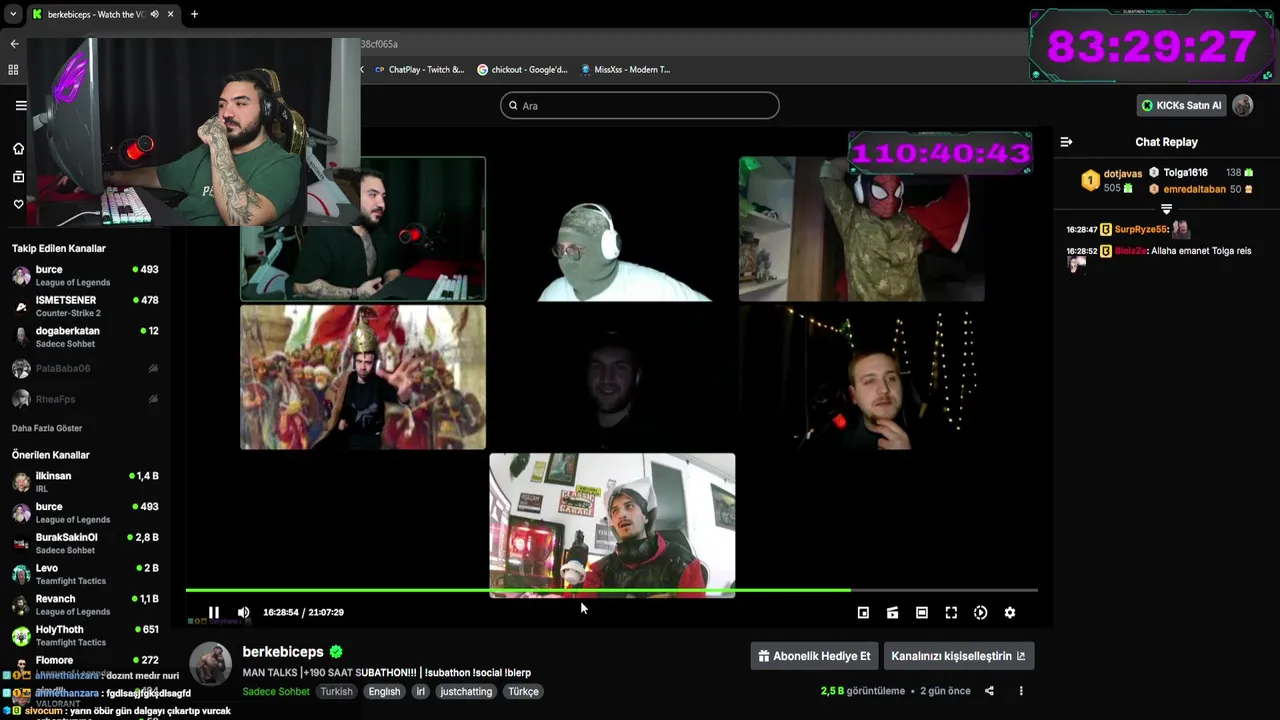Share the video using the share icon
Screen dimensions: 1280x720
tap(989, 691)
